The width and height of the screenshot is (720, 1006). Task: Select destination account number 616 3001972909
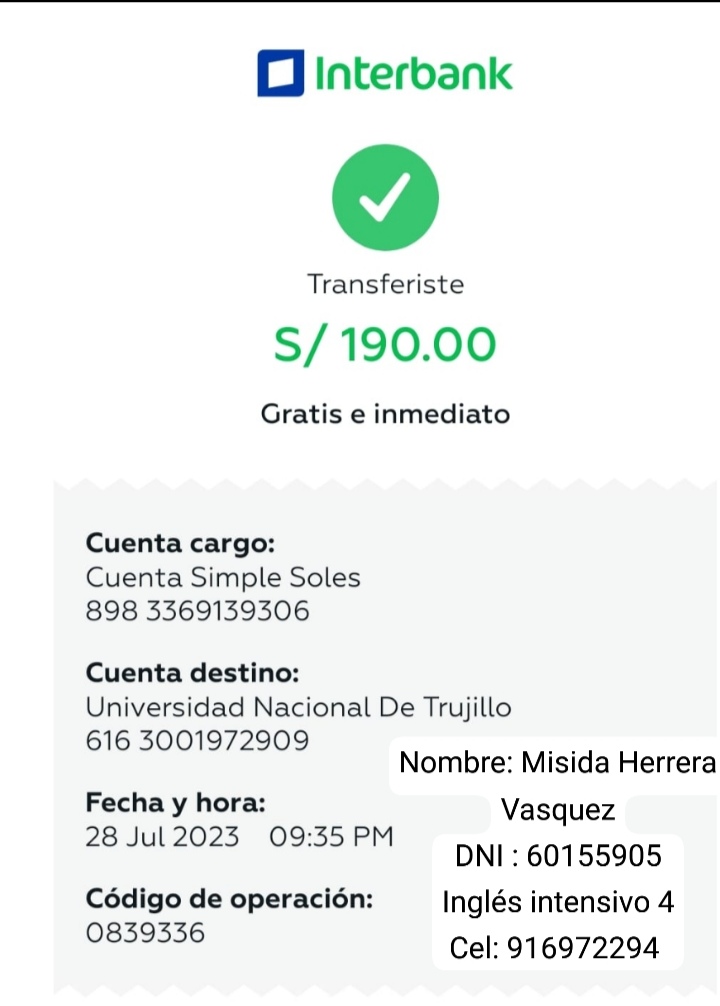pyautogui.click(x=197, y=740)
